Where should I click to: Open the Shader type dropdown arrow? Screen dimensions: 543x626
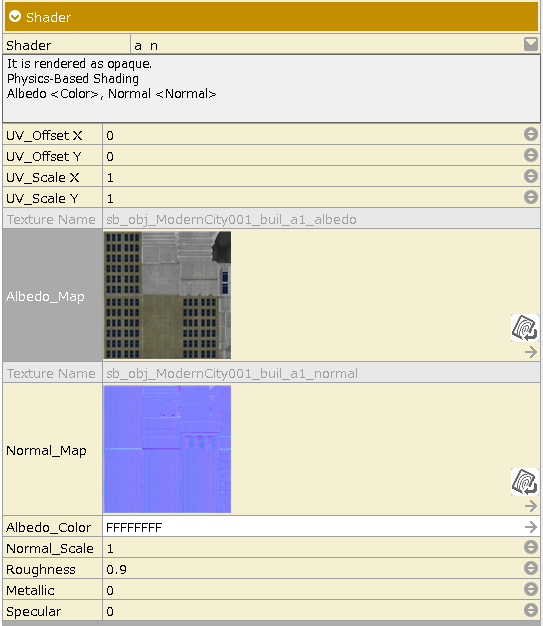pyautogui.click(x=531, y=44)
